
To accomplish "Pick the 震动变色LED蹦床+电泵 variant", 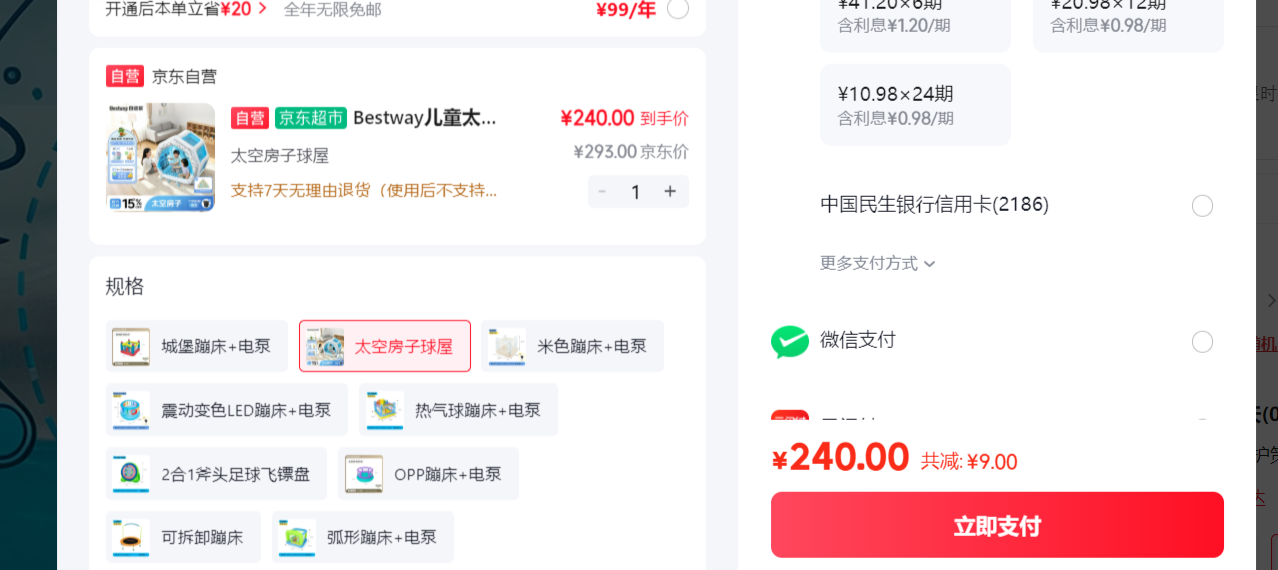I will pyautogui.click(x=227, y=410).
